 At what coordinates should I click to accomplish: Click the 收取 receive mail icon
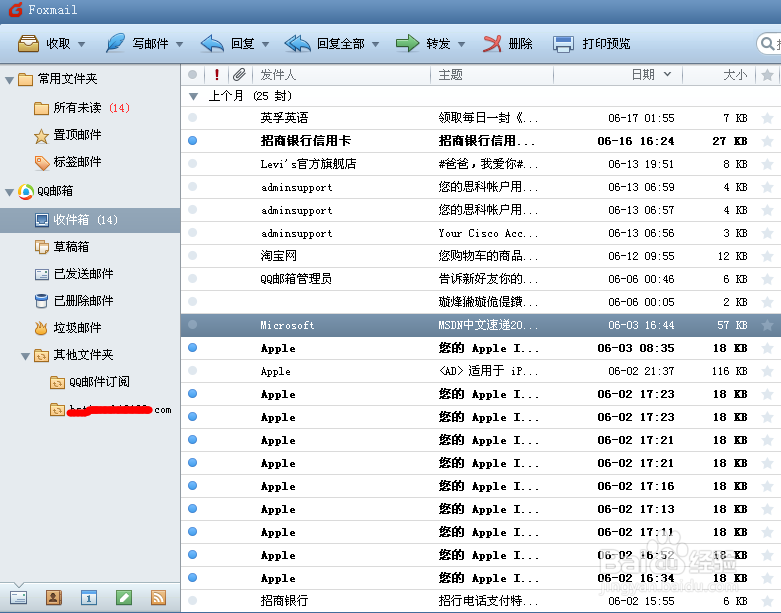[28, 44]
